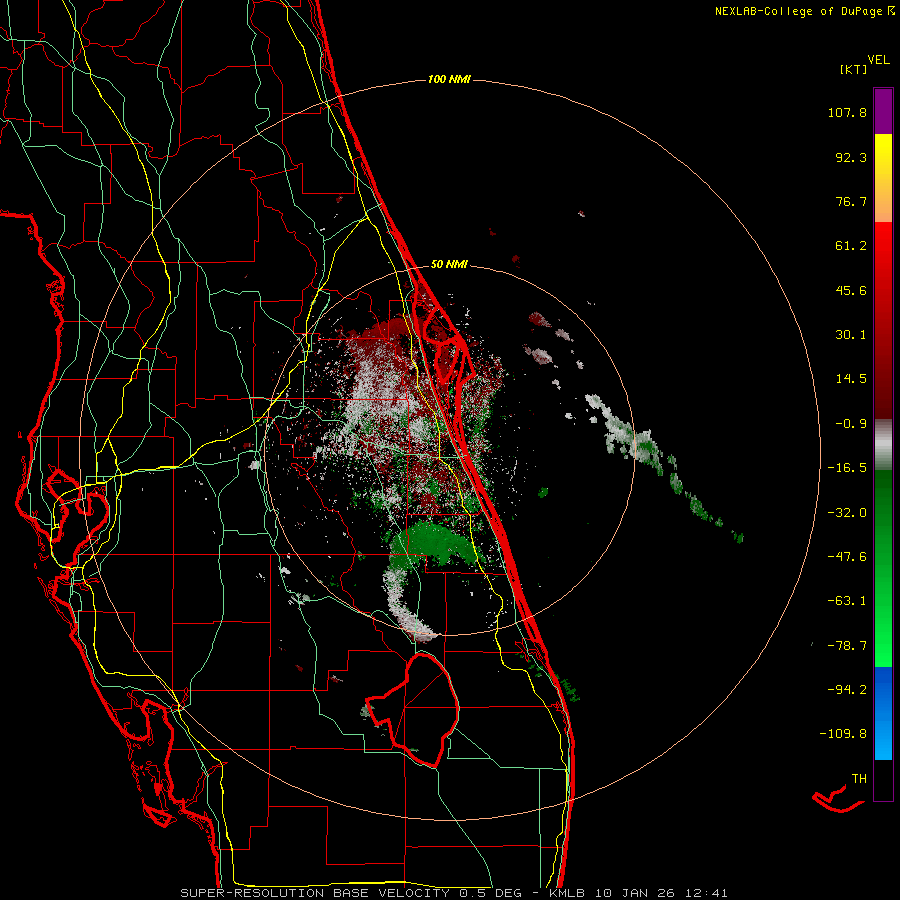Pick the black TH segment of the scale
Viewport: 900px width, 900px height.
tap(883, 780)
